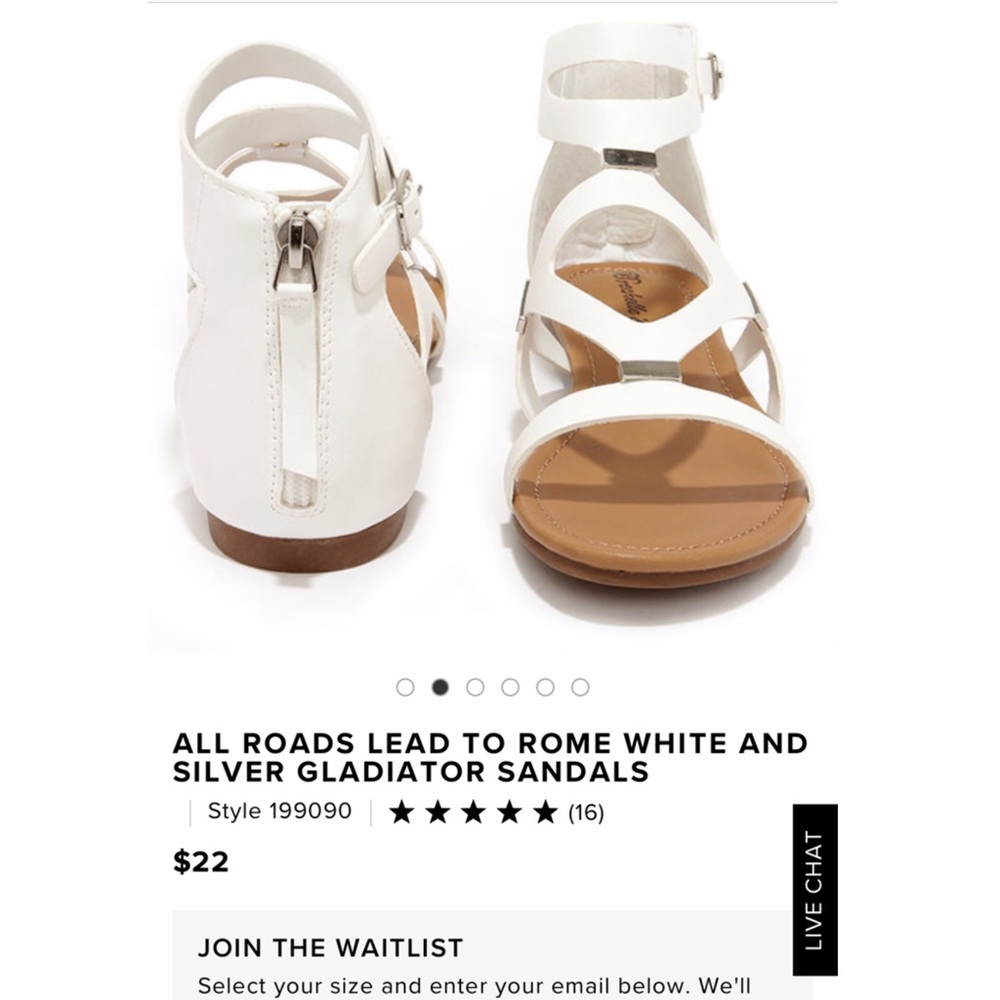Click the sandal product photo
This screenshot has width=1000, height=1000.
492,328
